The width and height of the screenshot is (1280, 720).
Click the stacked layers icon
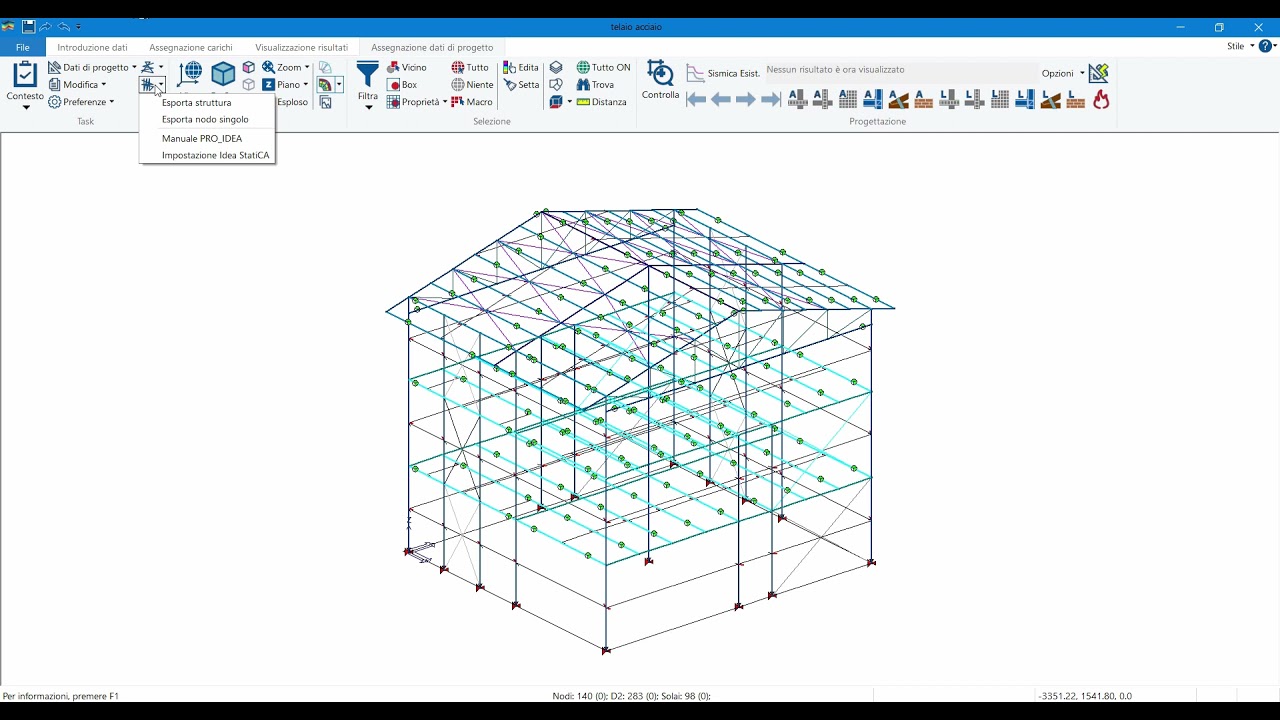(x=556, y=67)
